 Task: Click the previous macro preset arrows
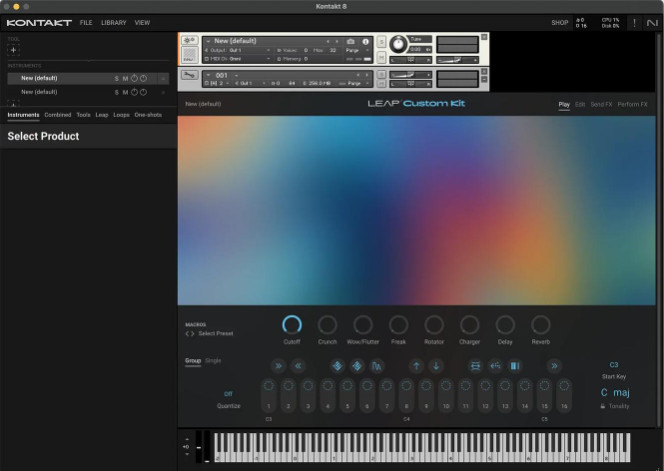[190, 334]
